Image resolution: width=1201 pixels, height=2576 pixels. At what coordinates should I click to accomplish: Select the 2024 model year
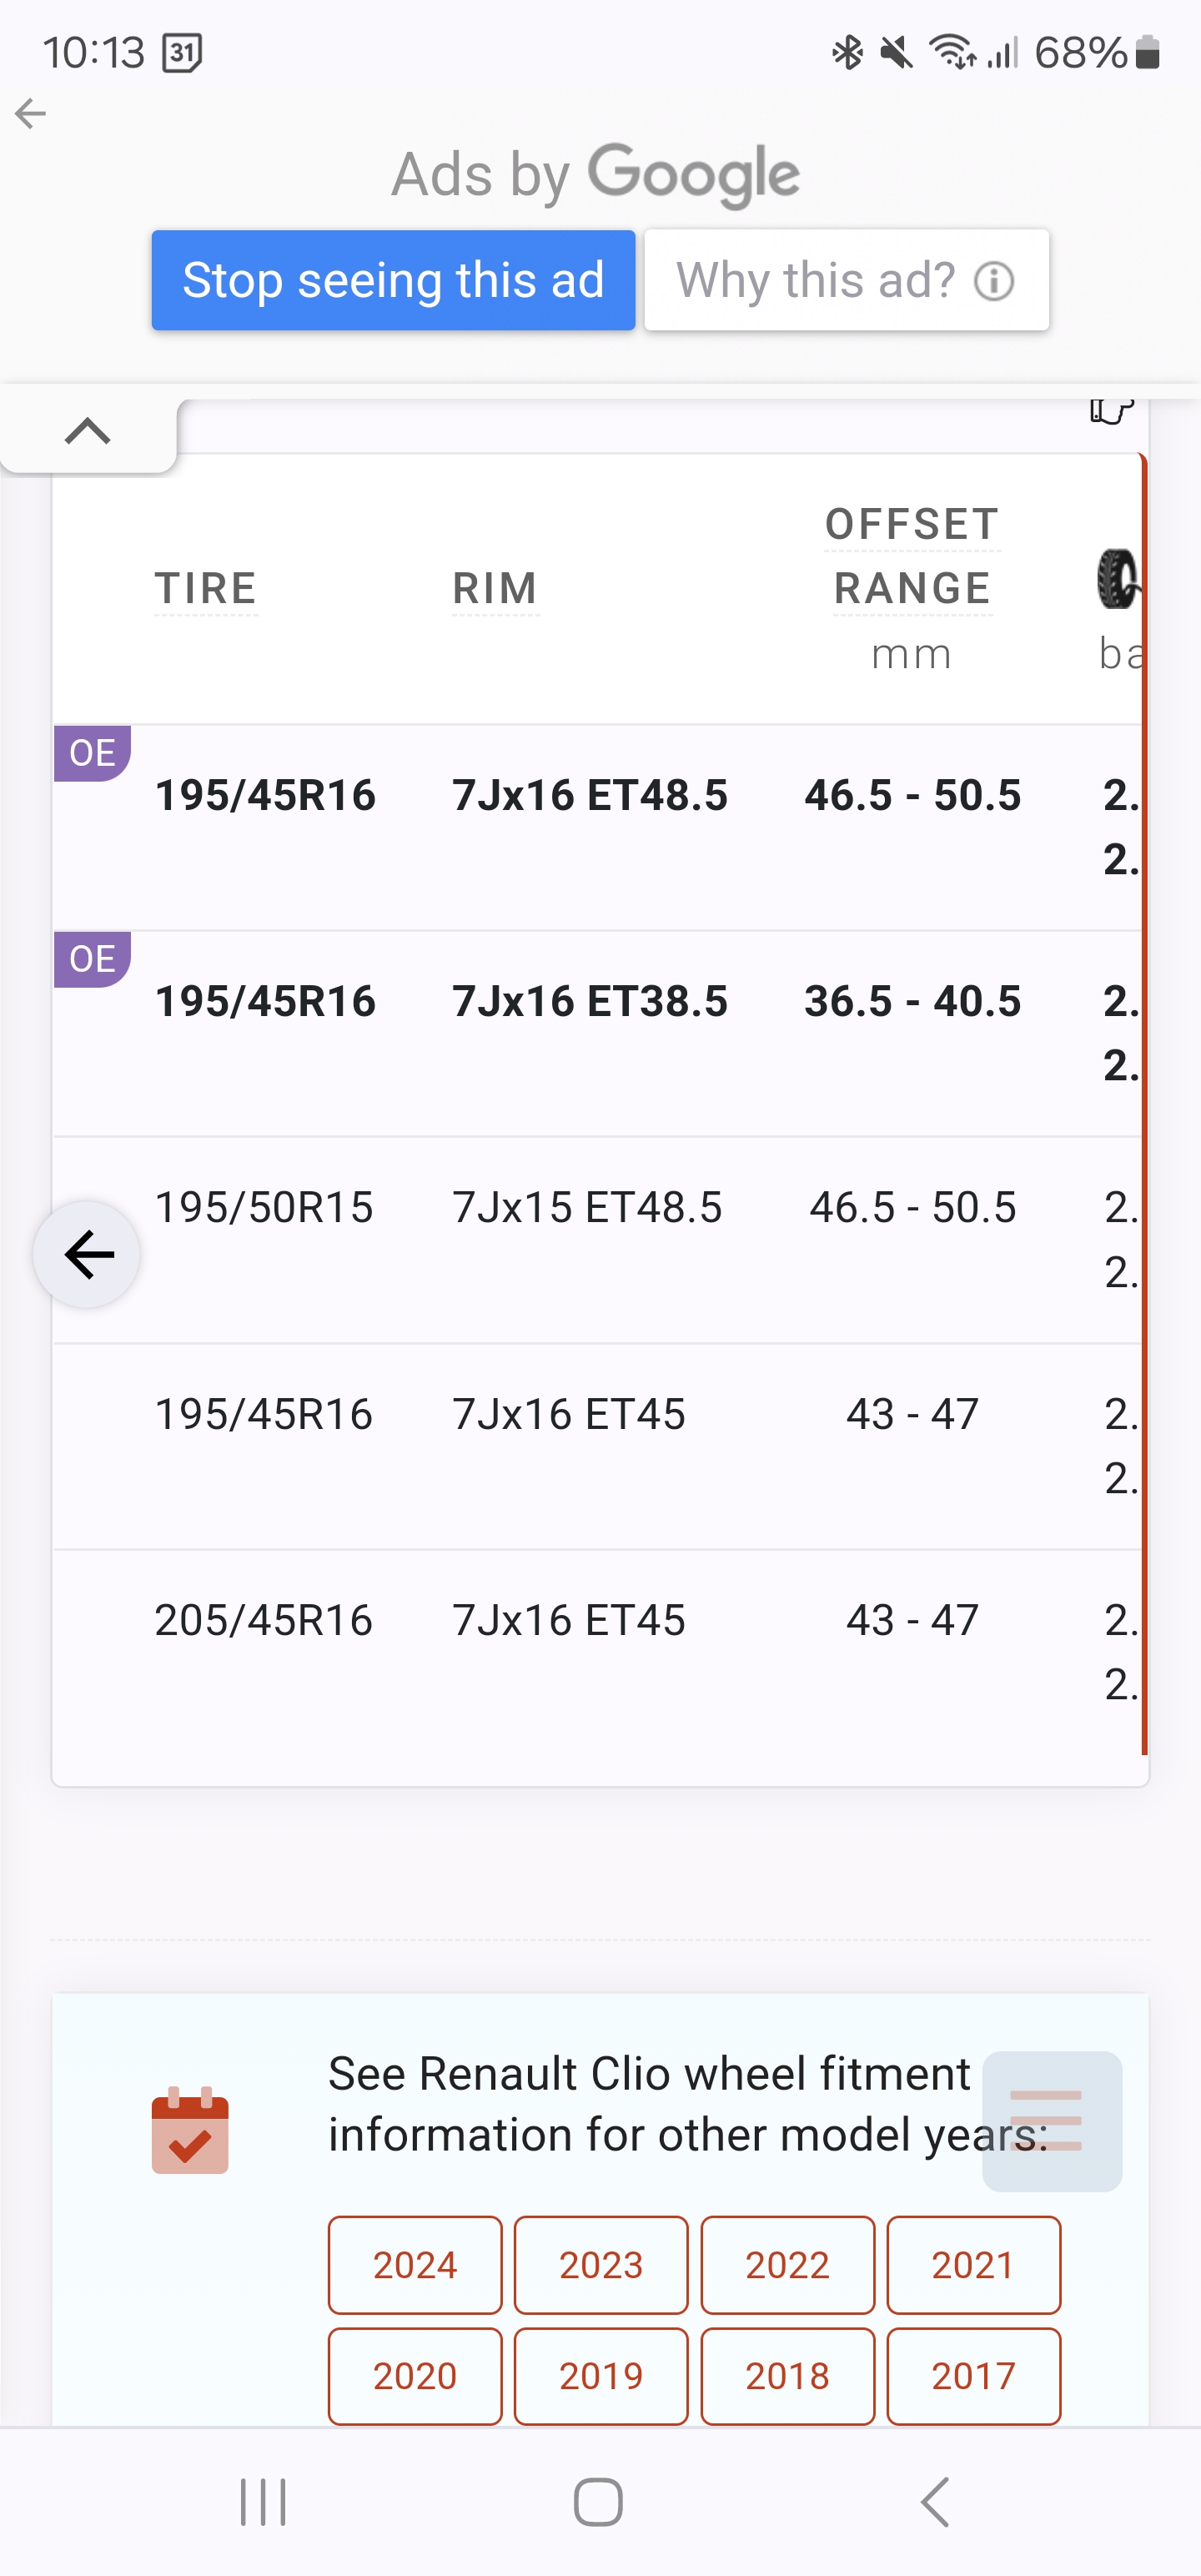(x=415, y=2265)
